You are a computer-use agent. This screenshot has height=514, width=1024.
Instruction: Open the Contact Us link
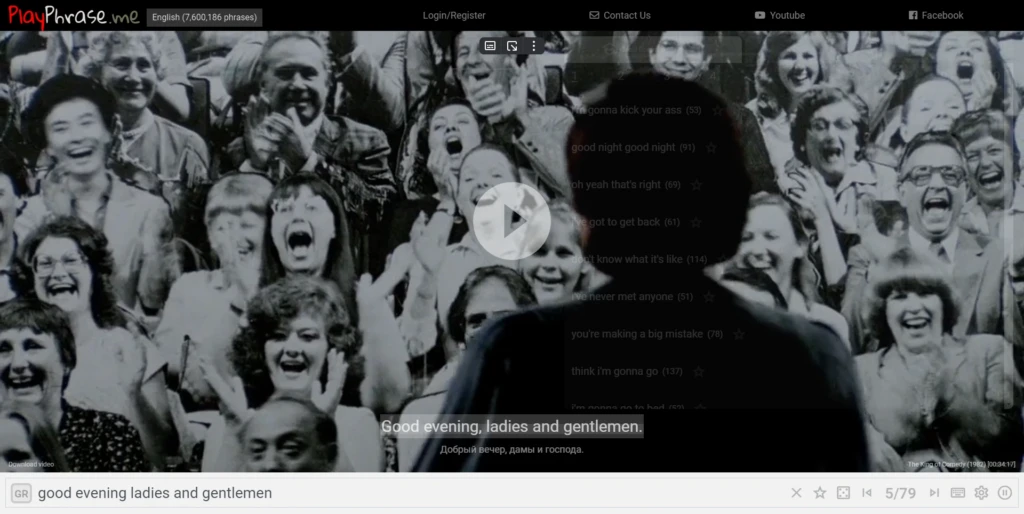point(620,16)
